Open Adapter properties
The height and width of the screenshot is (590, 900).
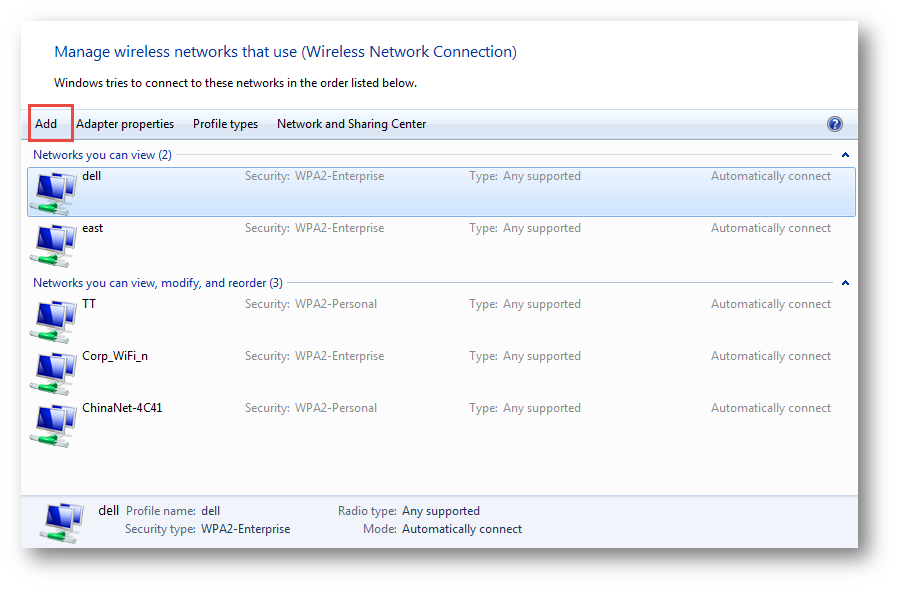[x=125, y=124]
